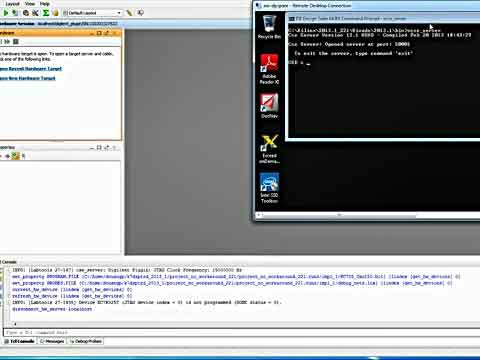Switch to the Debug Probes tab
The image size is (480, 360).
[86, 341]
